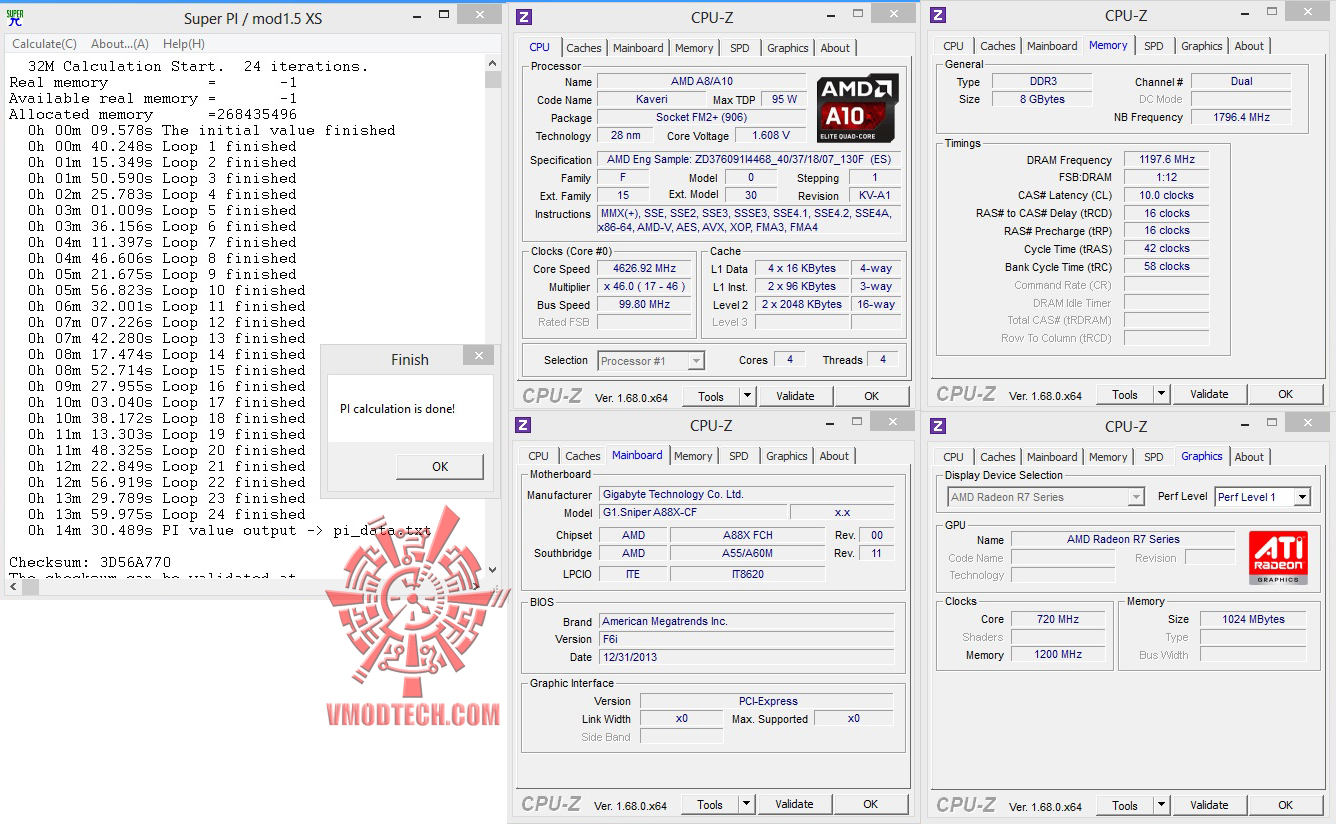Viewport: 1336px width, 824px height.
Task: Click OK in the CPU-Z Mainboard window
Action: click(x=871, y=804)
